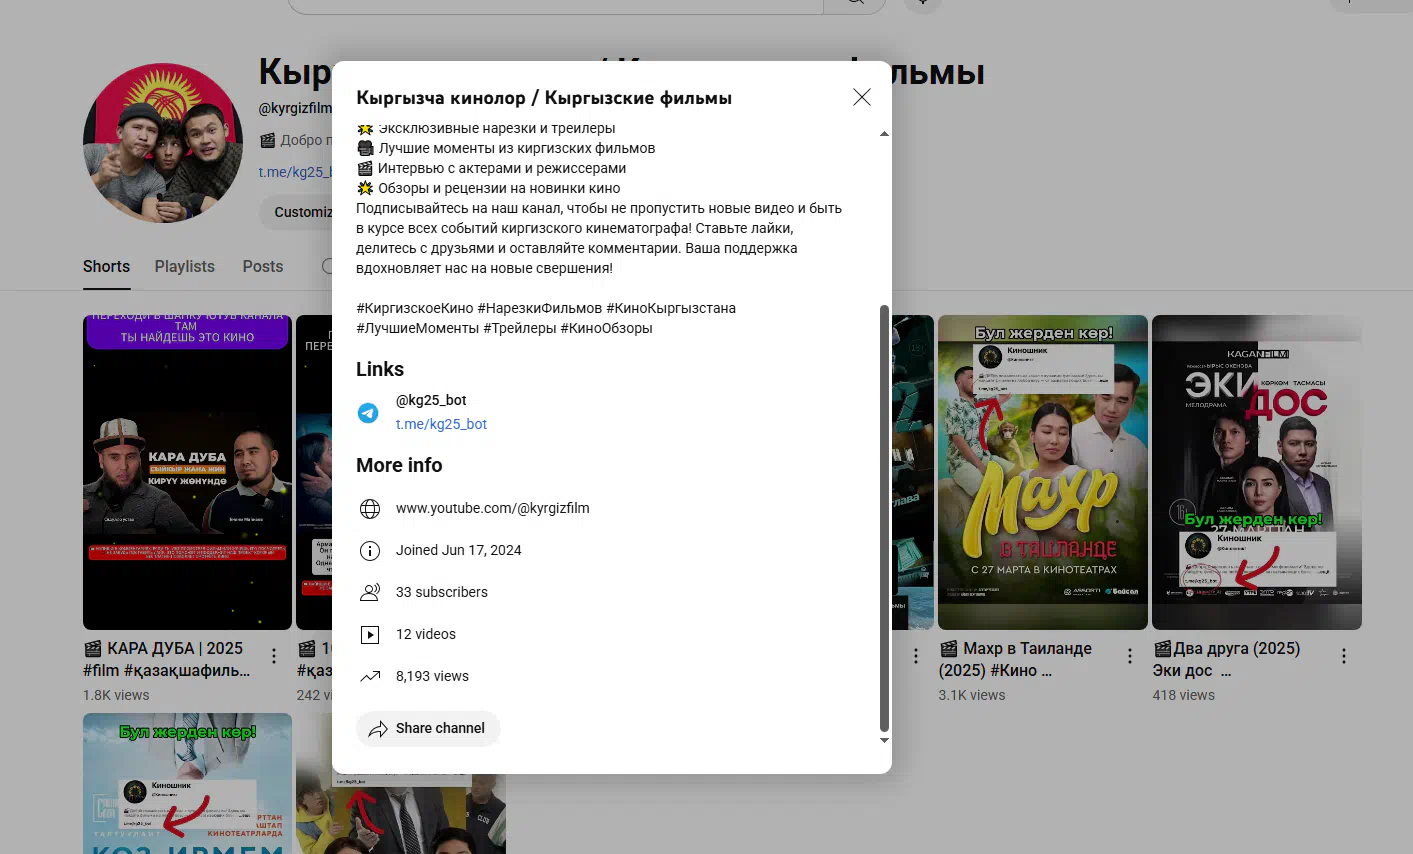Switch to the Playlists tab

point(185,266)
